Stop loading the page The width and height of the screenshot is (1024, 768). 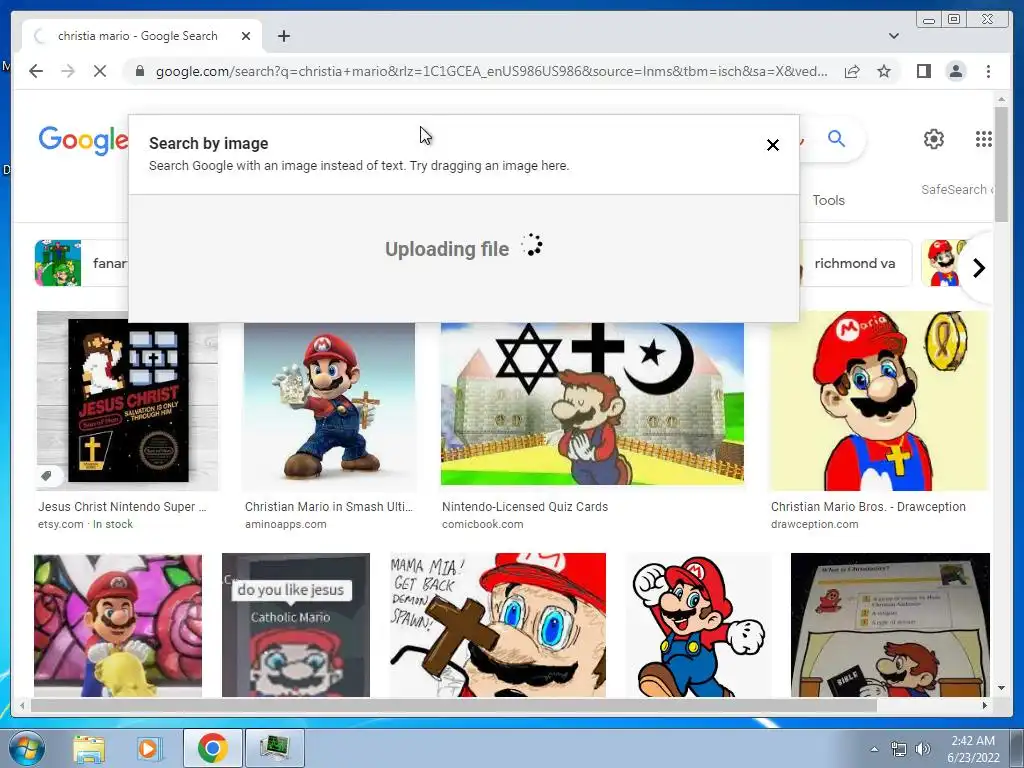(100, 71)
